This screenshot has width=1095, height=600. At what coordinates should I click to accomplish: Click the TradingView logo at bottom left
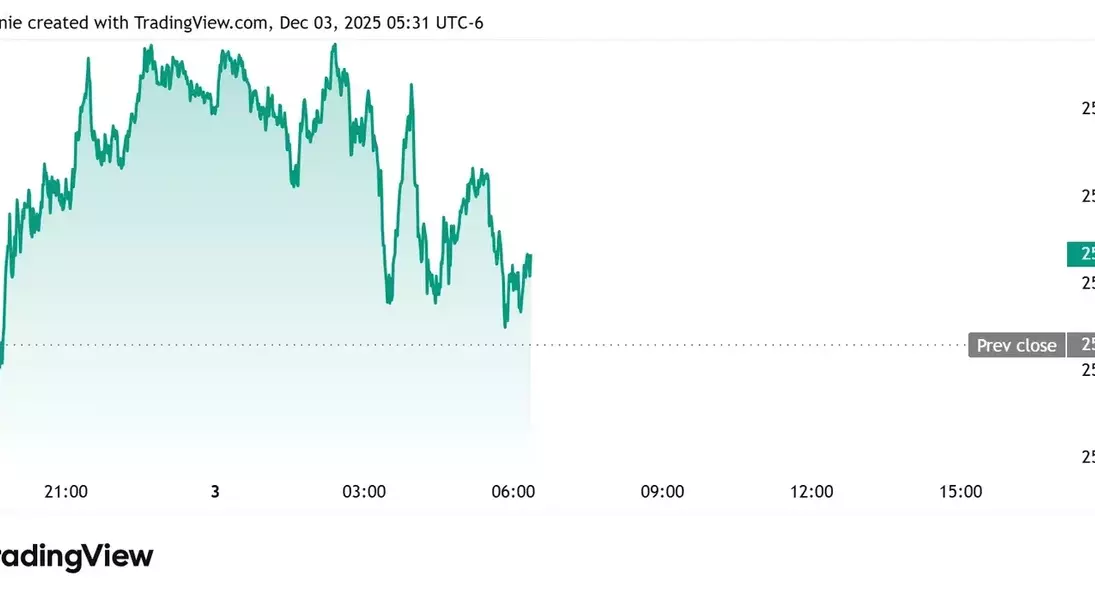(x=77, y=557)
